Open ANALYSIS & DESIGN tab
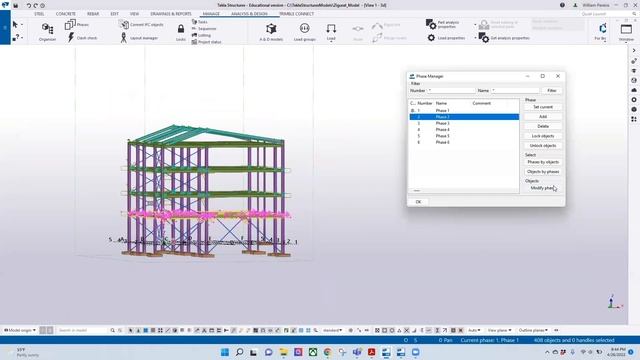The image size is (640, 360). (x=249, y=13)
